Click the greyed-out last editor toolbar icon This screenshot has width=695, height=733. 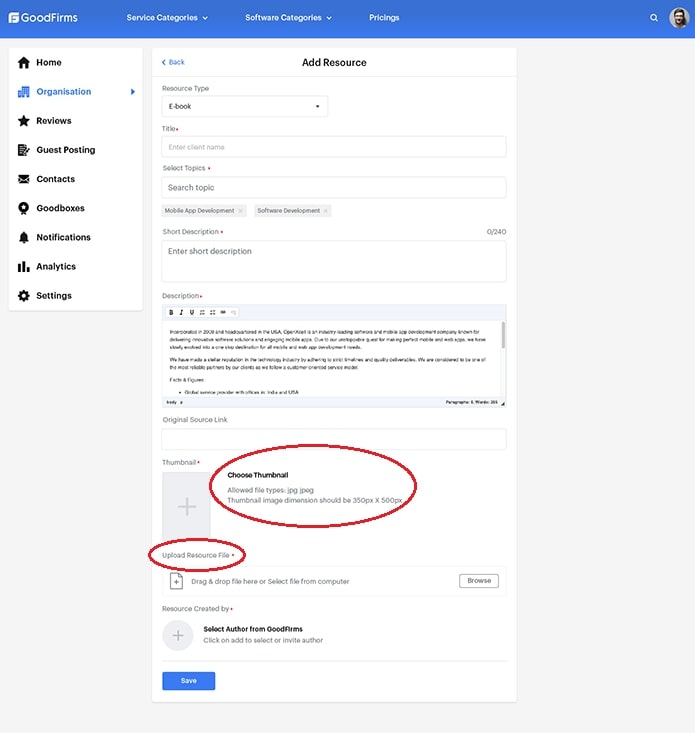(233, 312)
